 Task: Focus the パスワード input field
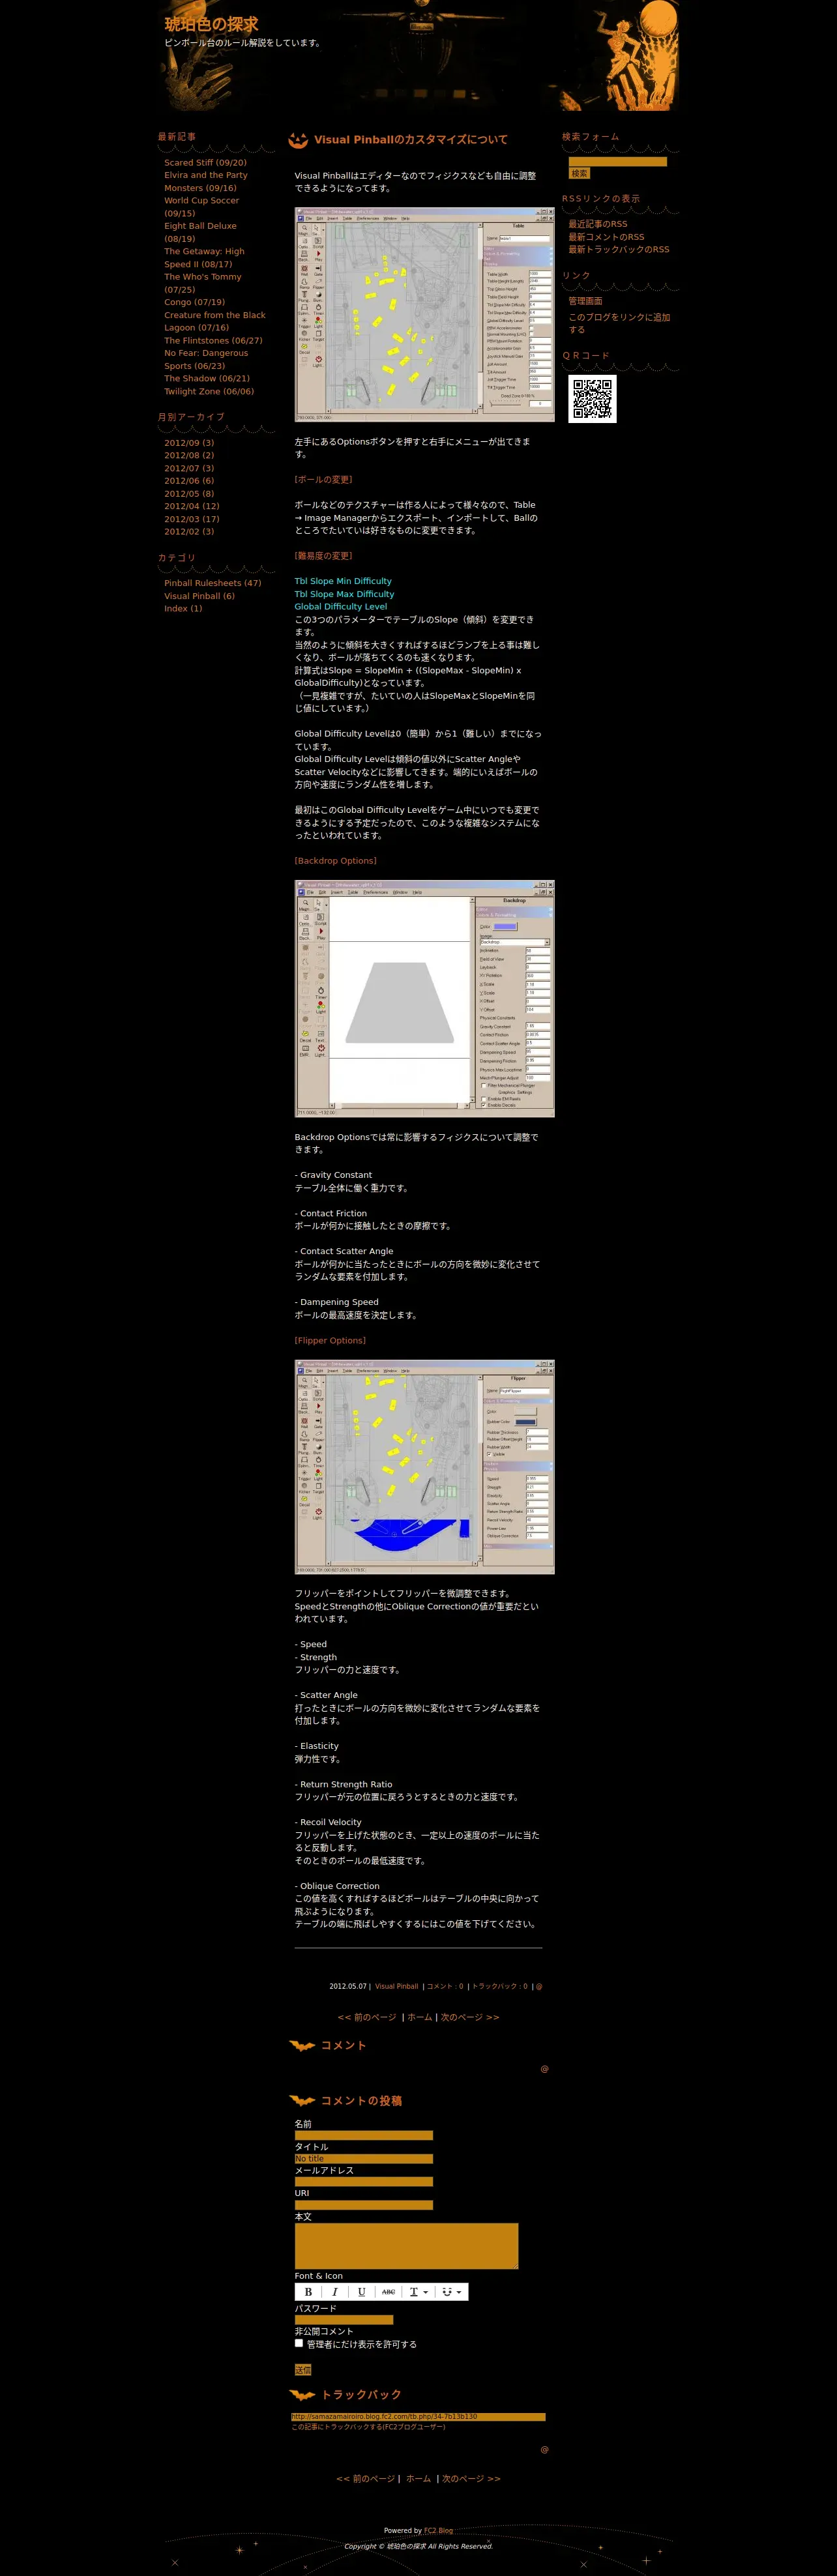pyautogui.click(x=343, y=2319)
